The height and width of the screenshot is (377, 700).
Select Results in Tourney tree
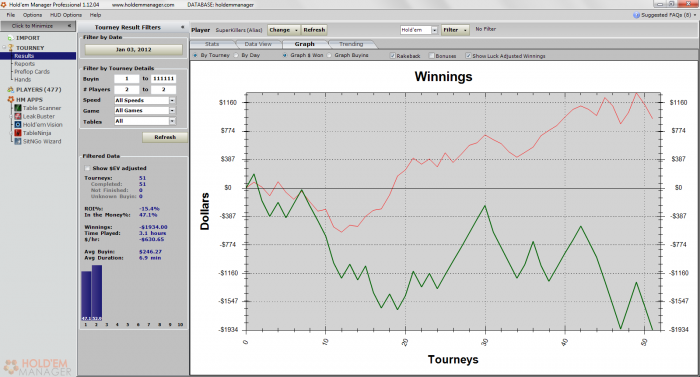tap(24, 56)
